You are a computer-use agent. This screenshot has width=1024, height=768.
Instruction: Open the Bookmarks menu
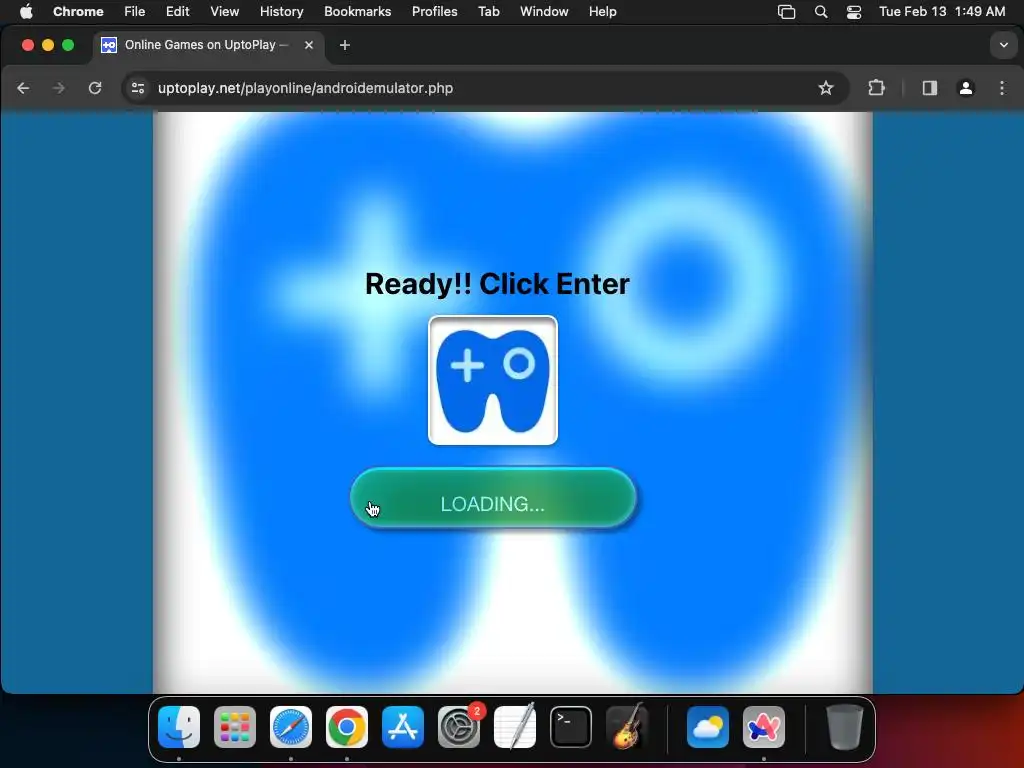pos(357,12)
